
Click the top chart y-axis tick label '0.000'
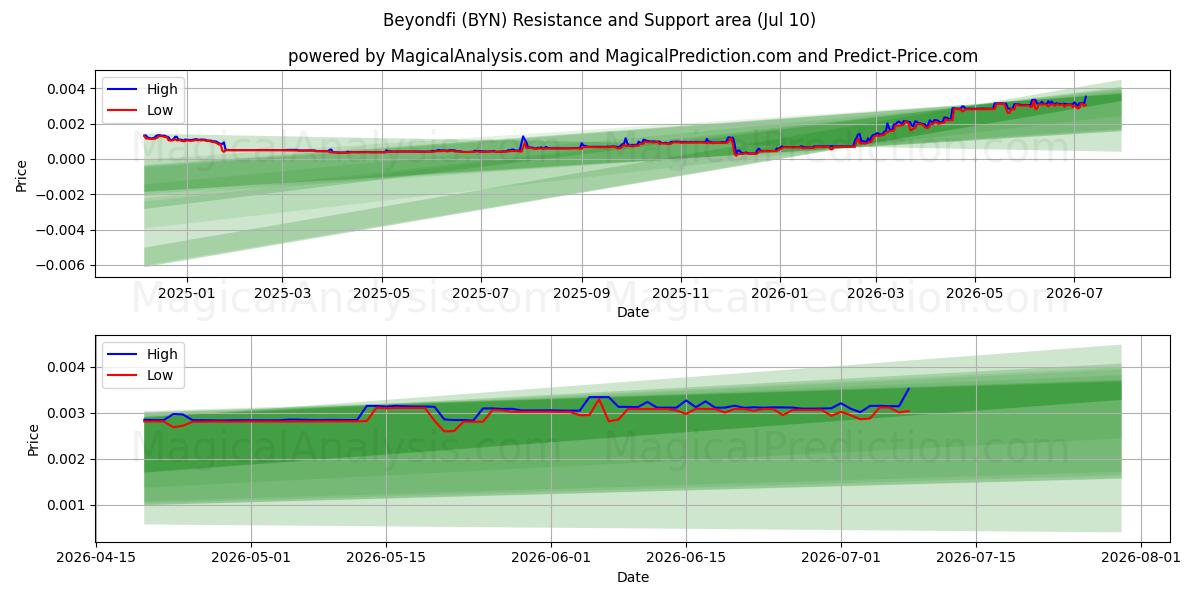(68, 159)
